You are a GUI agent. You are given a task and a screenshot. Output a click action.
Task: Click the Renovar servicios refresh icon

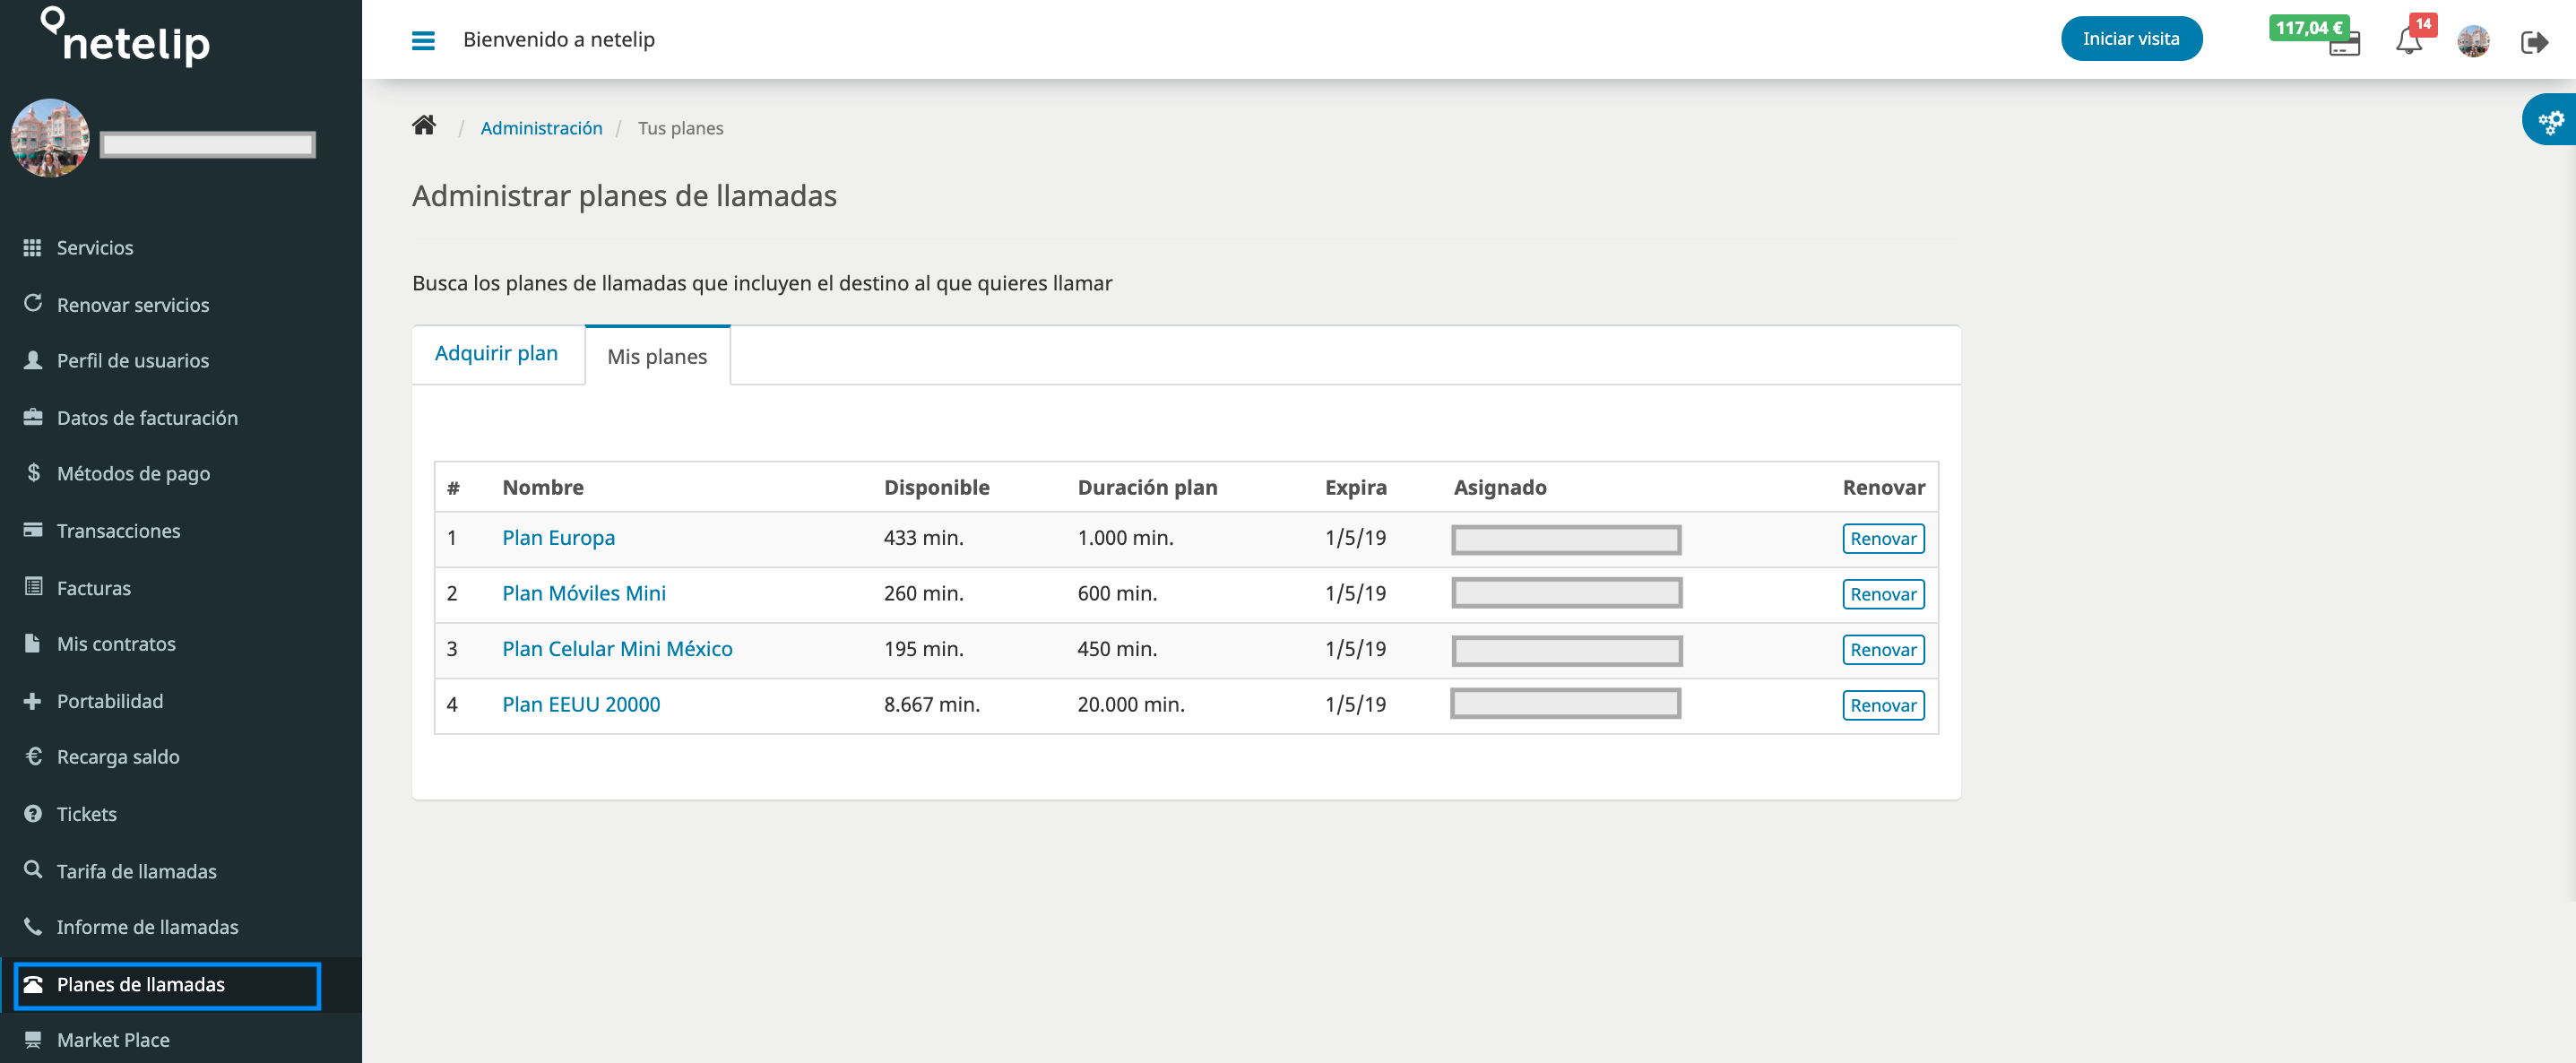[33, 303]
